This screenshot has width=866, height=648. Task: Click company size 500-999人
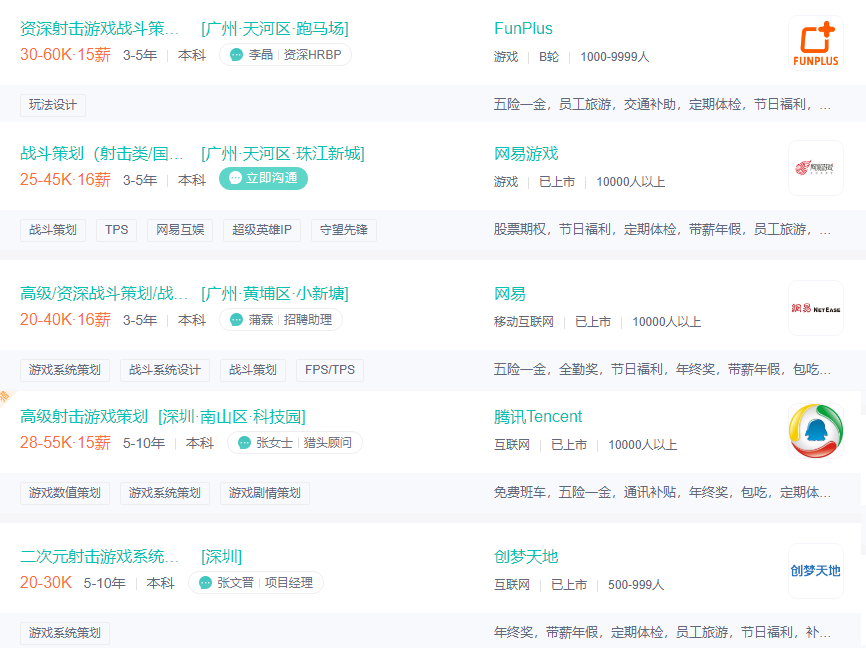click(636, 584)
